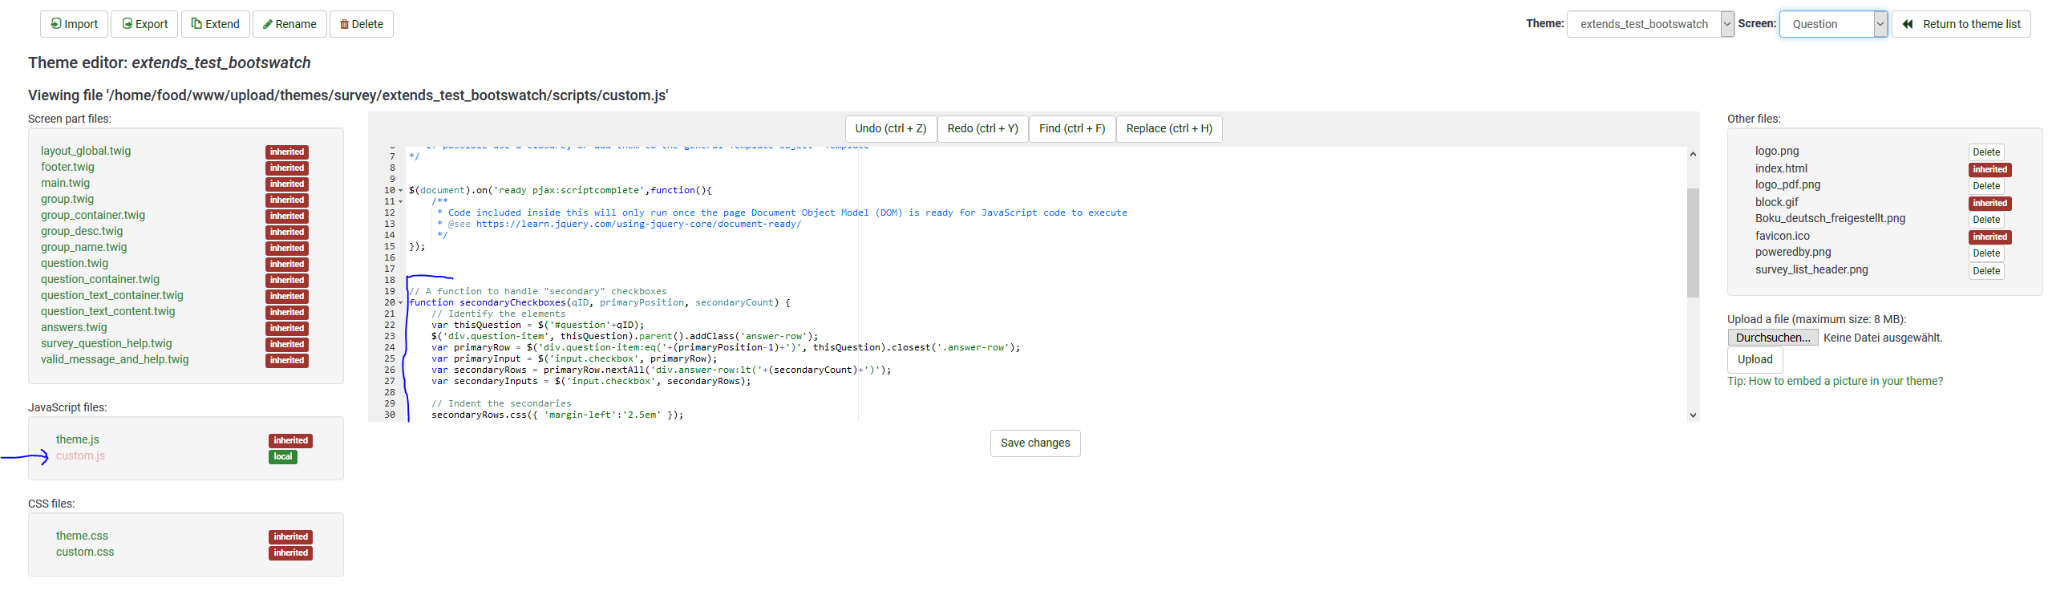Click Save changes button
Image resolution: width=2048 pixels, height=590 pixels.
[x=1035, y=443]
